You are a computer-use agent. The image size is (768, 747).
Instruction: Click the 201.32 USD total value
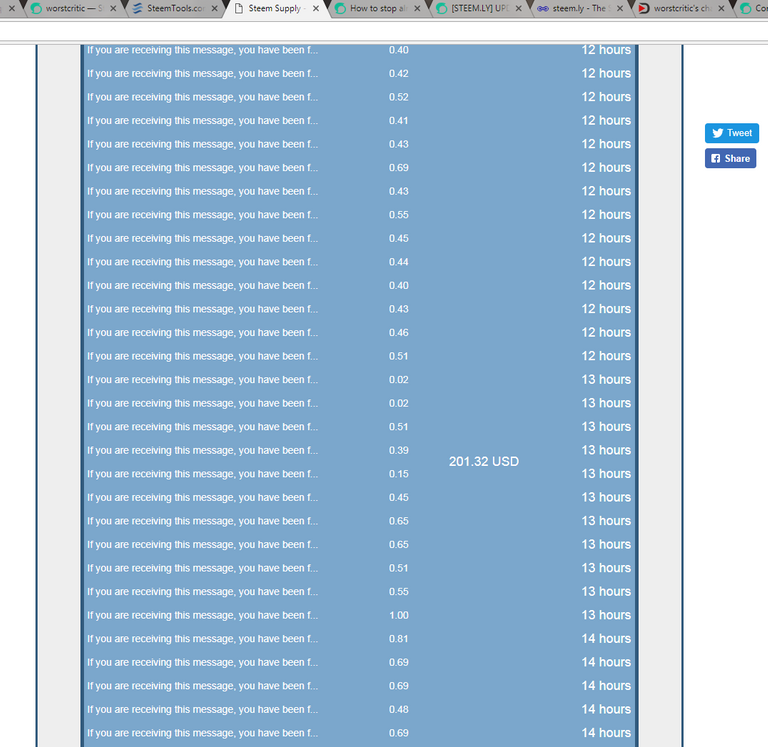[483, 461]
